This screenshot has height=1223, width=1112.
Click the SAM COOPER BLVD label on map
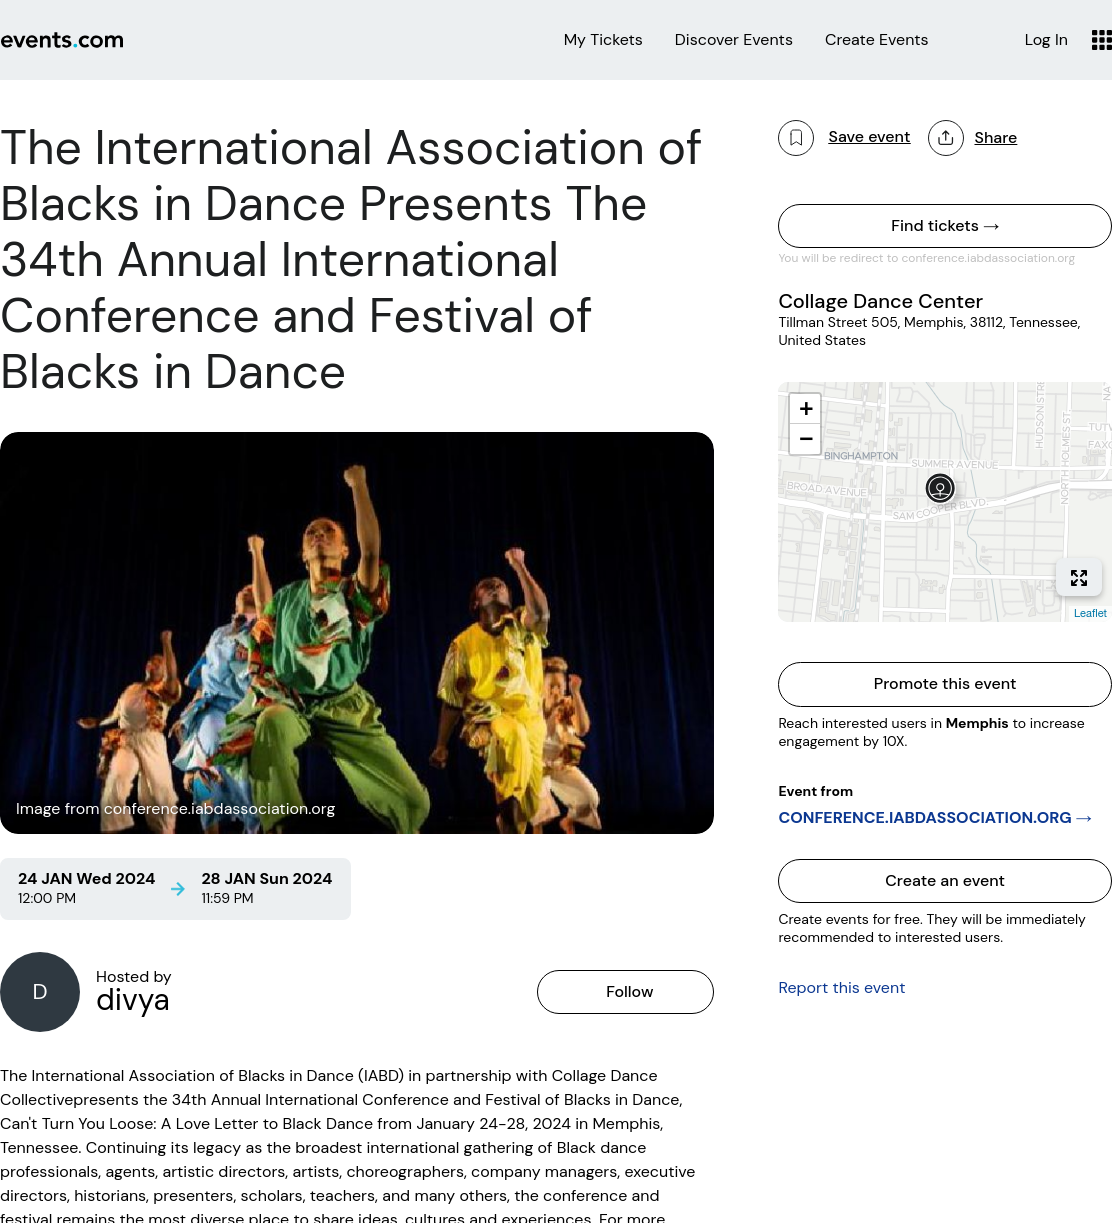(x=939, y=509)
